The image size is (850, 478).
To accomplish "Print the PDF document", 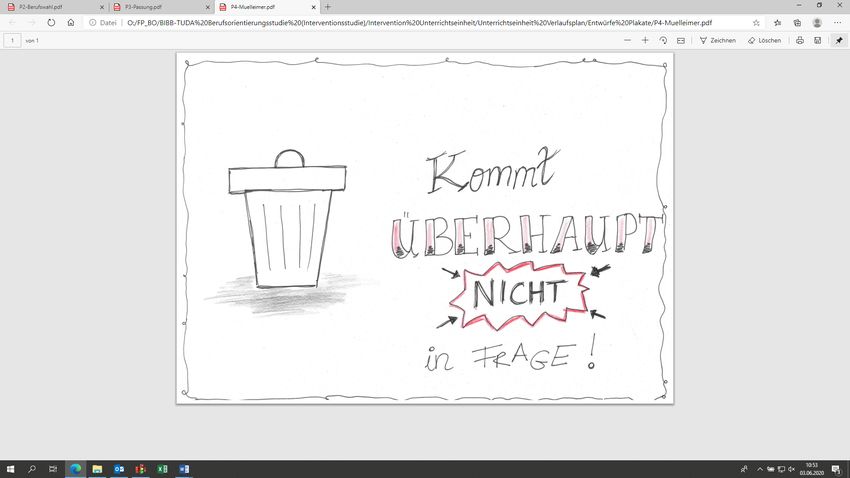I will 799,40.
